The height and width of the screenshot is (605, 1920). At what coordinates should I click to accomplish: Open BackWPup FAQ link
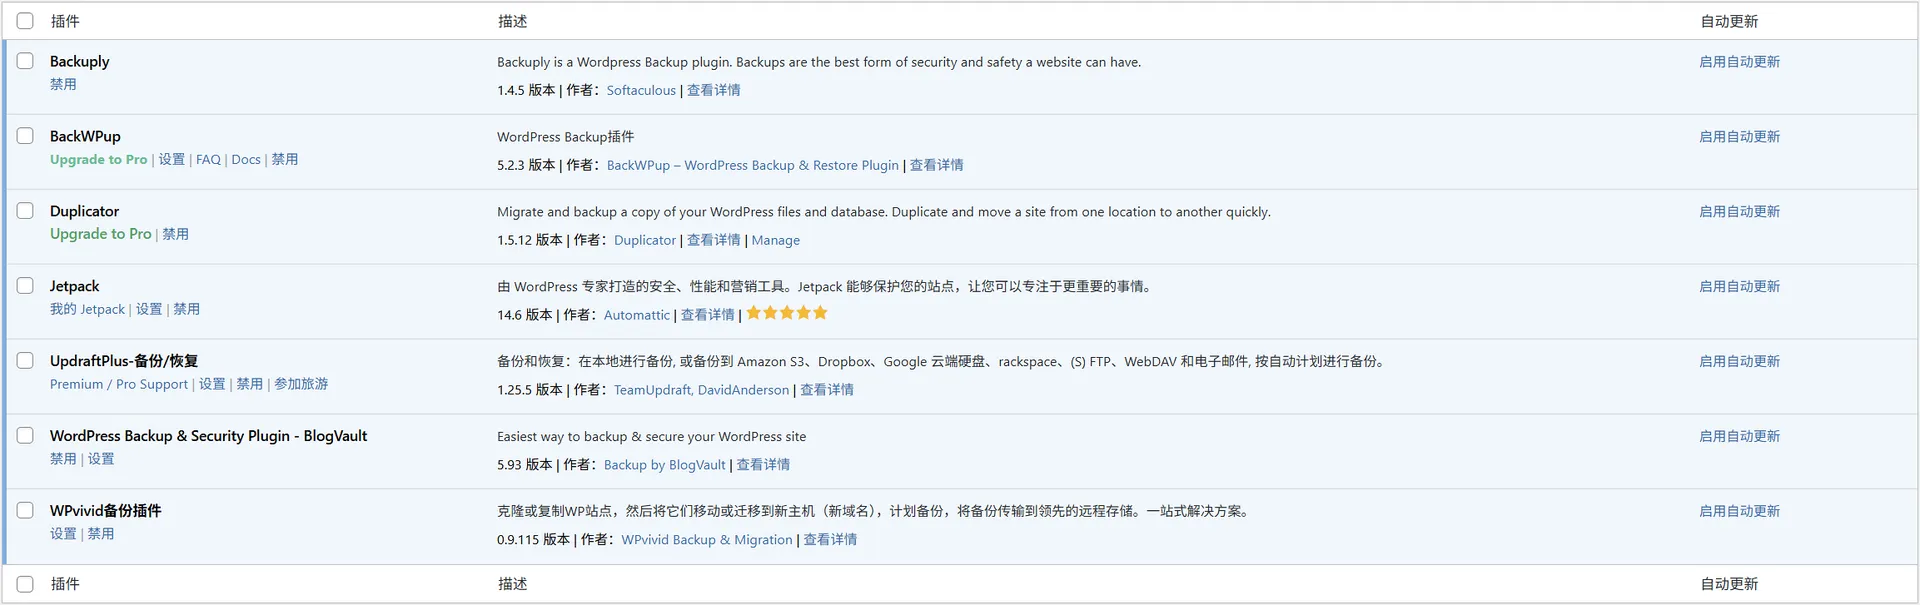tap(208, 159)
